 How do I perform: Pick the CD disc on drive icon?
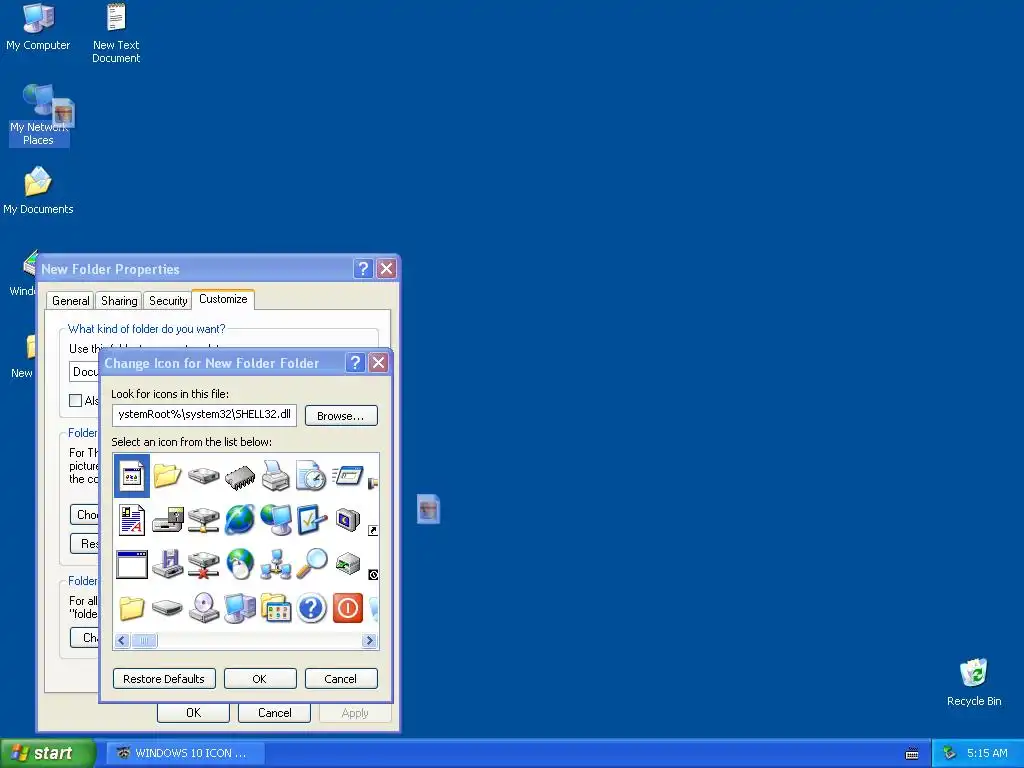pyautogui.click(x=204, y=608)
